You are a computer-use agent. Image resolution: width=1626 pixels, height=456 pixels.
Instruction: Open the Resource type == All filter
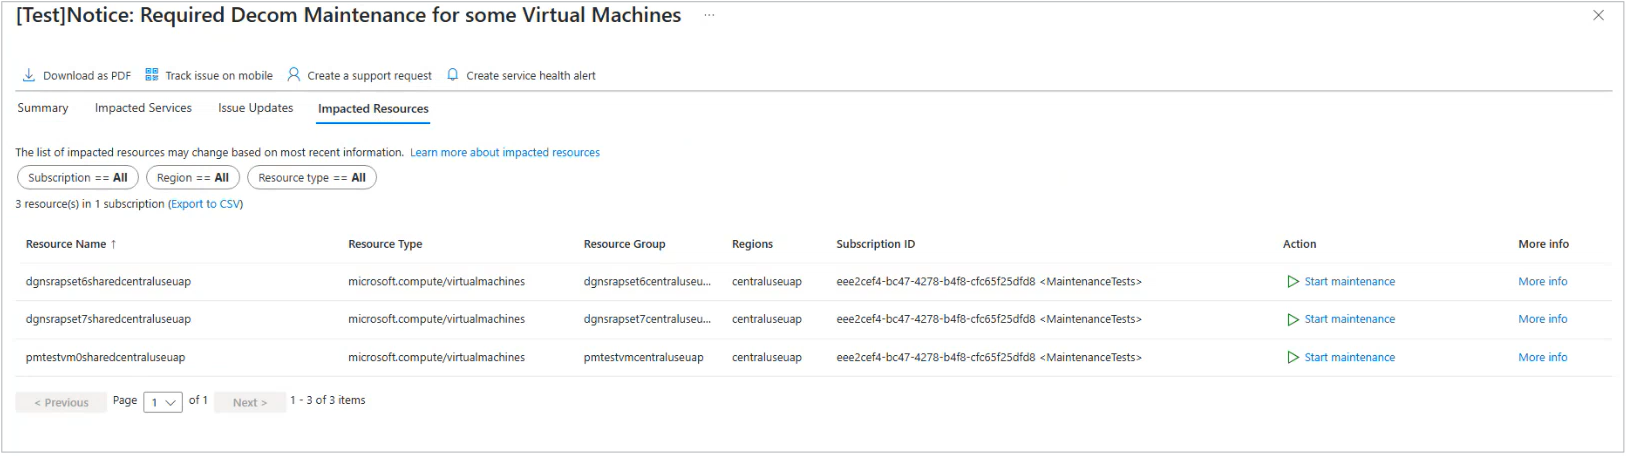coord(312,178)
